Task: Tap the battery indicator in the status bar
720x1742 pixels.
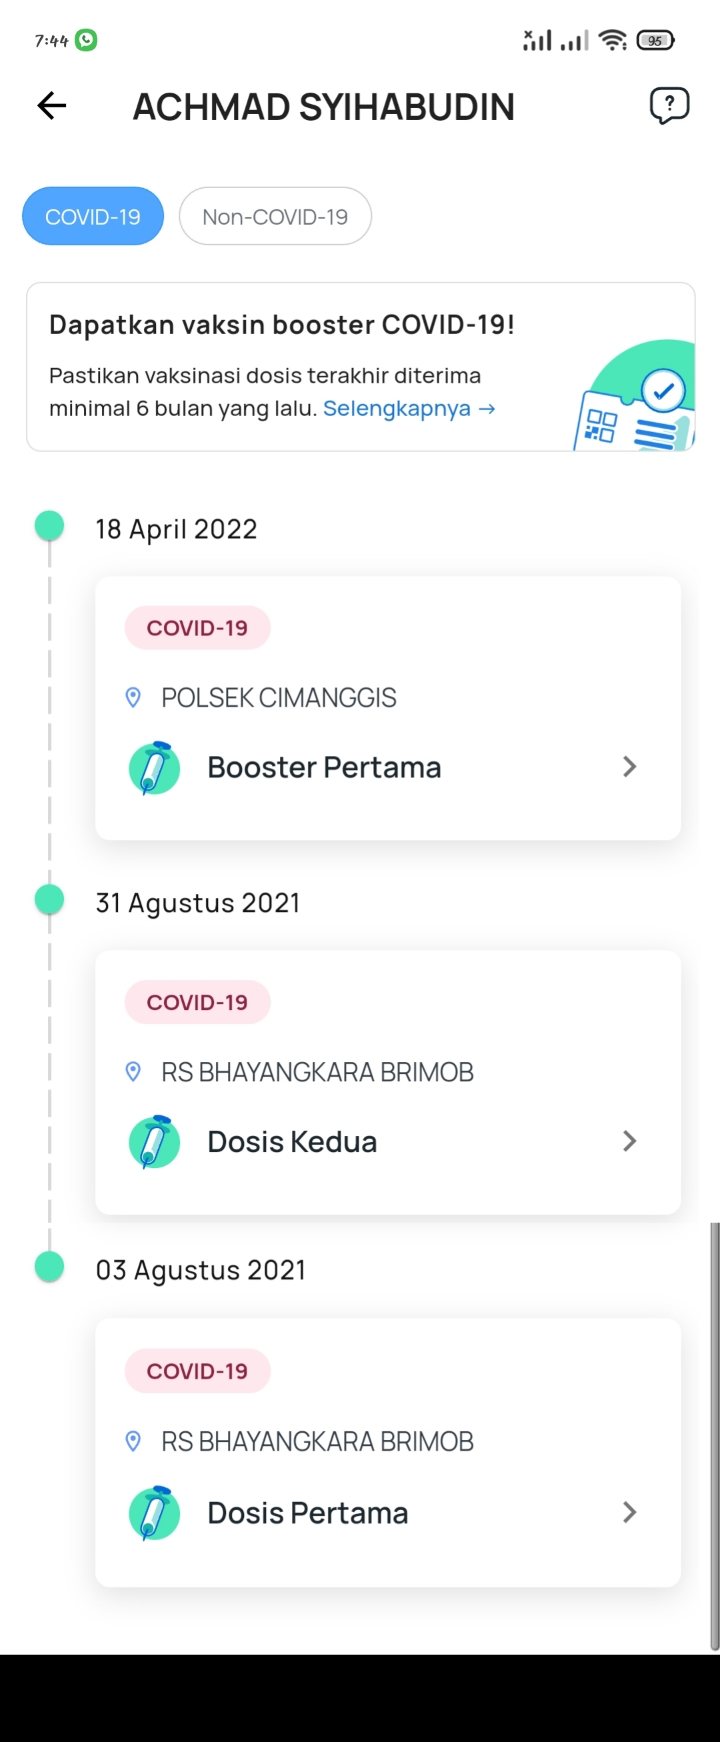Action: point(656,41)
